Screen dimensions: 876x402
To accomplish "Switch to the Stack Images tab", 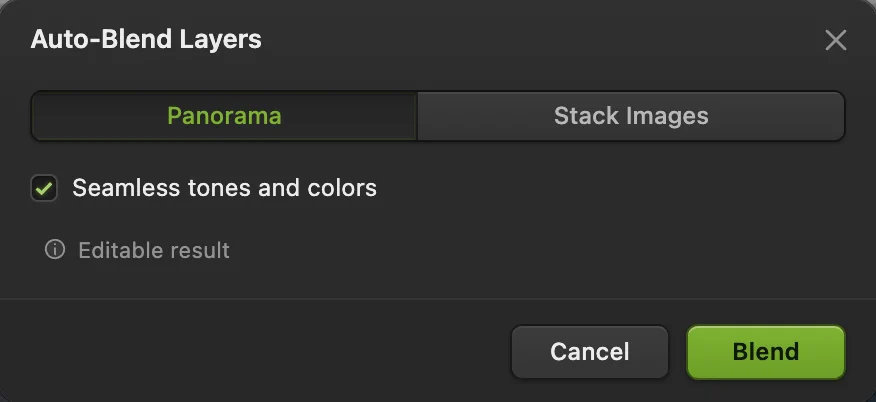I will (x=631, y=116).
